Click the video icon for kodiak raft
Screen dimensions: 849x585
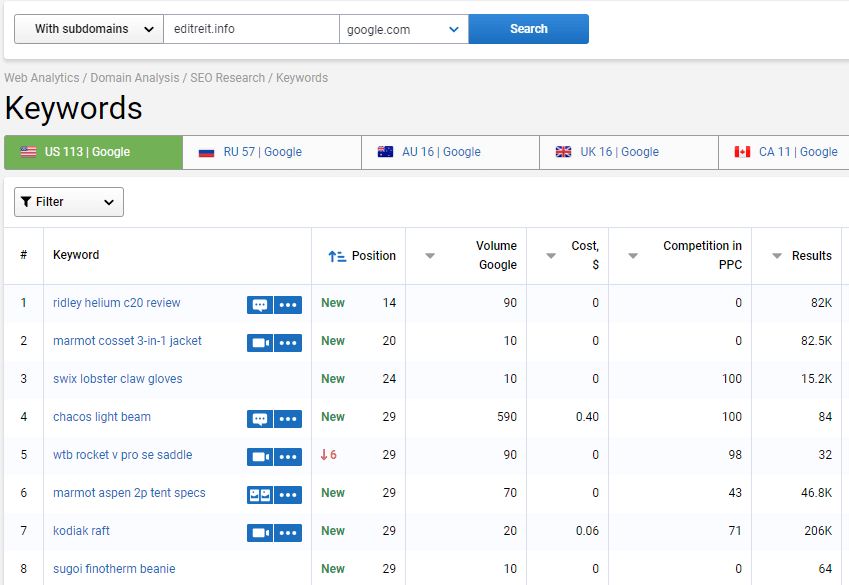point(260,532)
